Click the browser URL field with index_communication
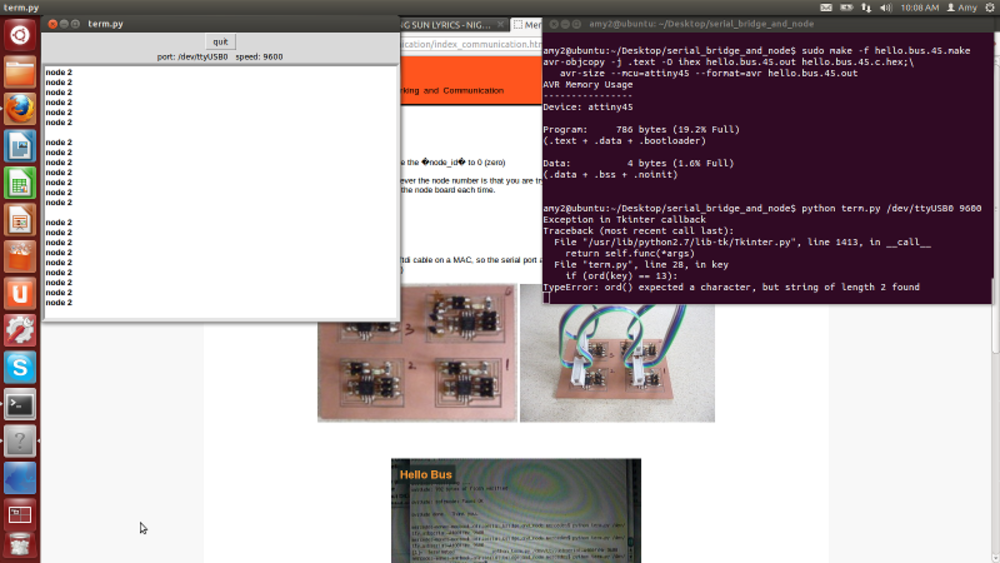 (471, 44)
